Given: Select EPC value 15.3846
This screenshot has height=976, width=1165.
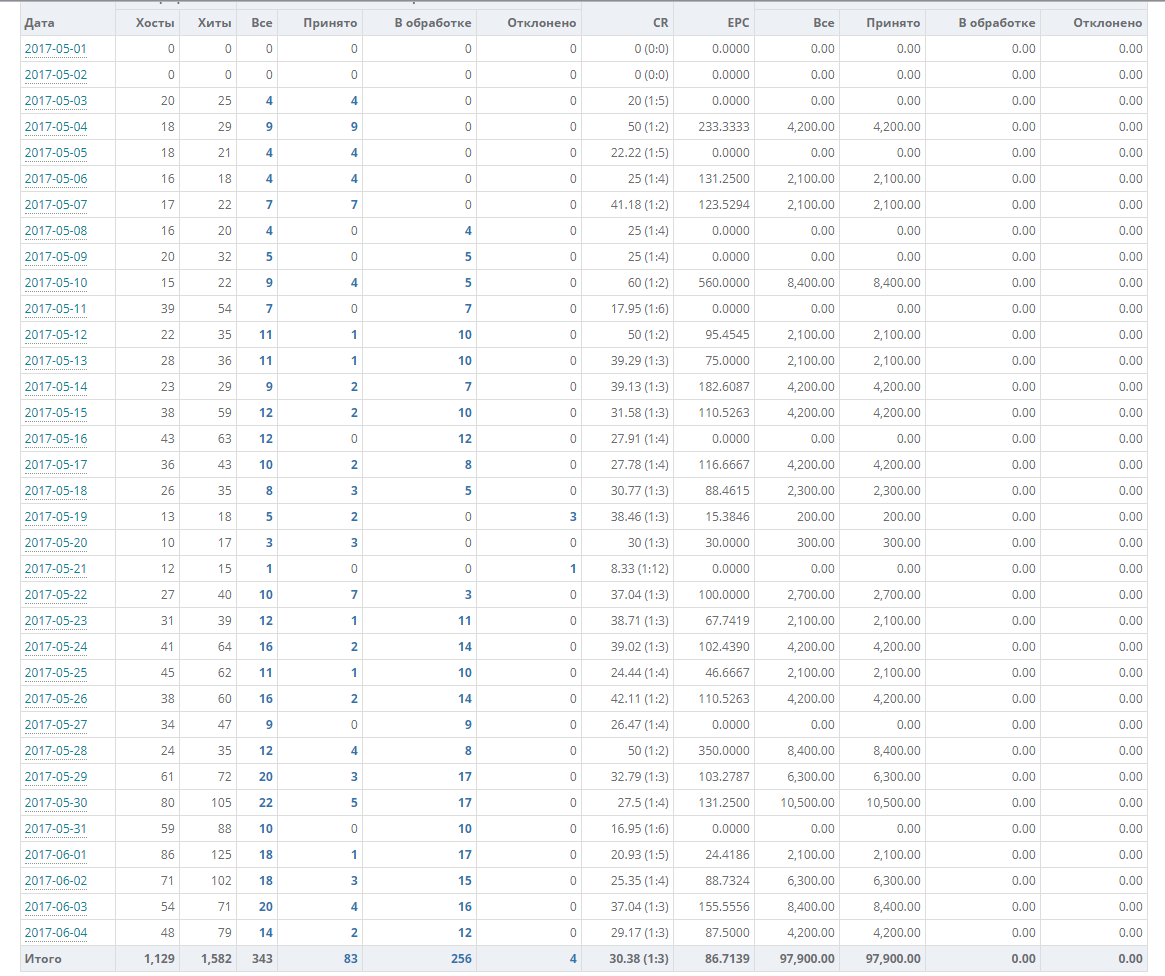Looking at the screenshot, I should [727, 517].
